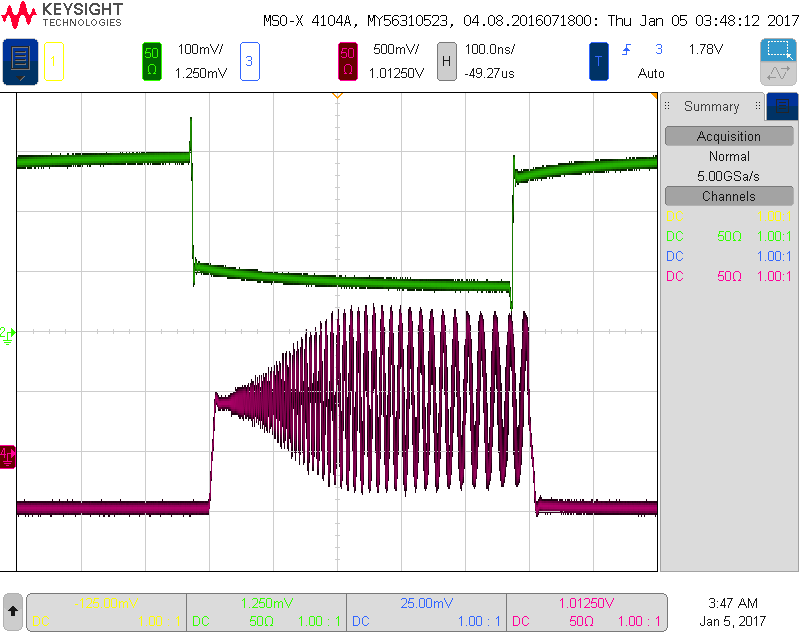Screen dimensions: 800x632
Task: Click the -125.00mV channel 1 status cell
Action: tap(106, 612)
